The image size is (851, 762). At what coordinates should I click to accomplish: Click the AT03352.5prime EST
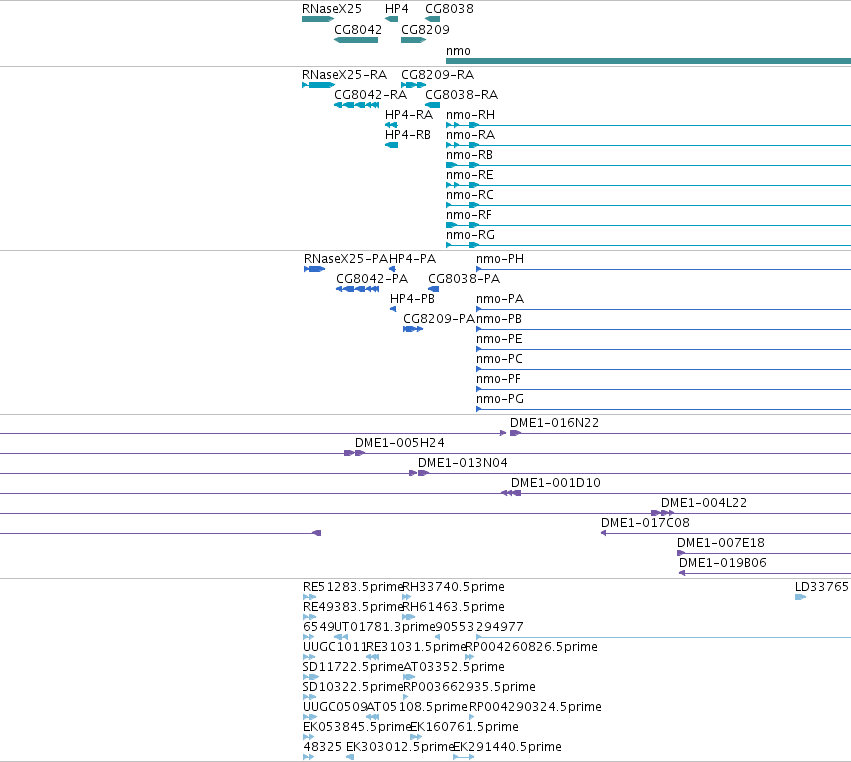409,677
